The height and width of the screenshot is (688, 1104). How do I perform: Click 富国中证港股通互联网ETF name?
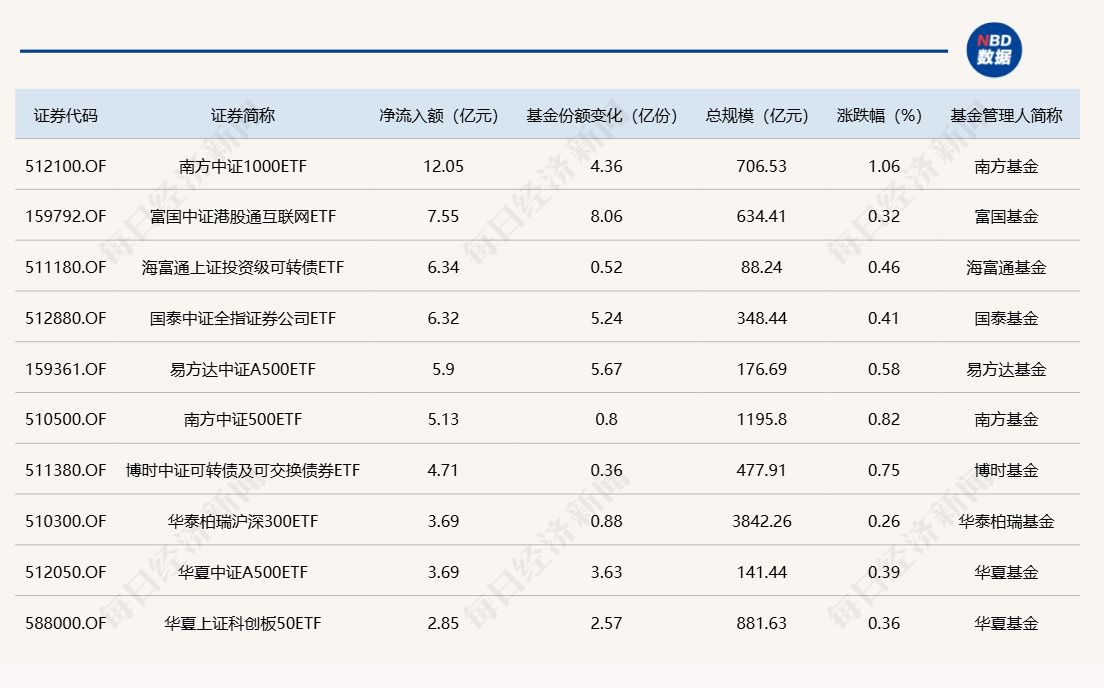[x=243, y=216]
